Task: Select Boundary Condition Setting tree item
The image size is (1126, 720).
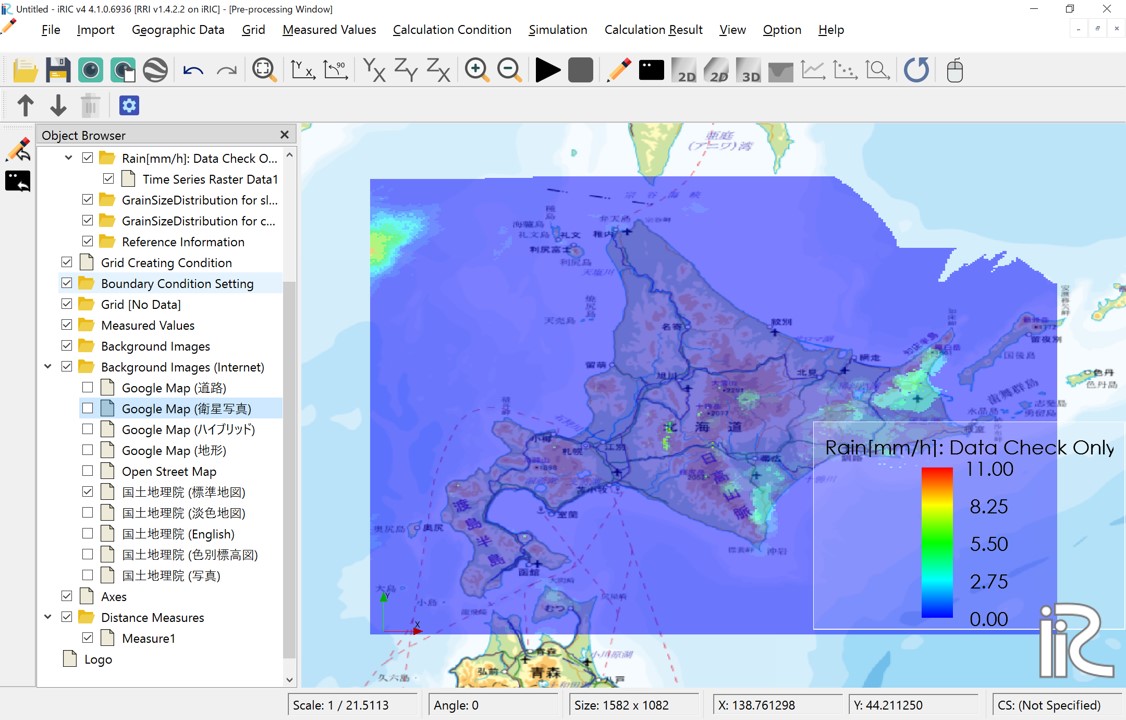Action: (177, 284)
